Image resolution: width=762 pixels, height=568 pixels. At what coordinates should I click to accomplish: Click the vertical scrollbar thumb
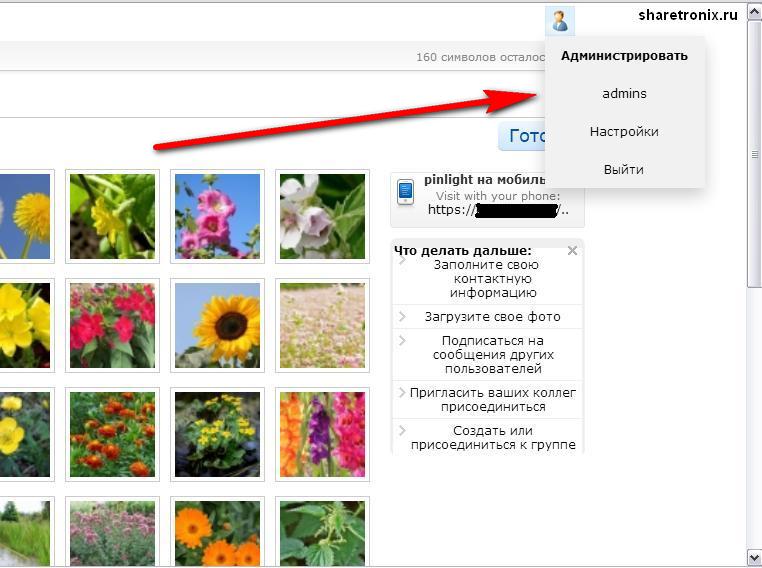[x=754, y=154]
